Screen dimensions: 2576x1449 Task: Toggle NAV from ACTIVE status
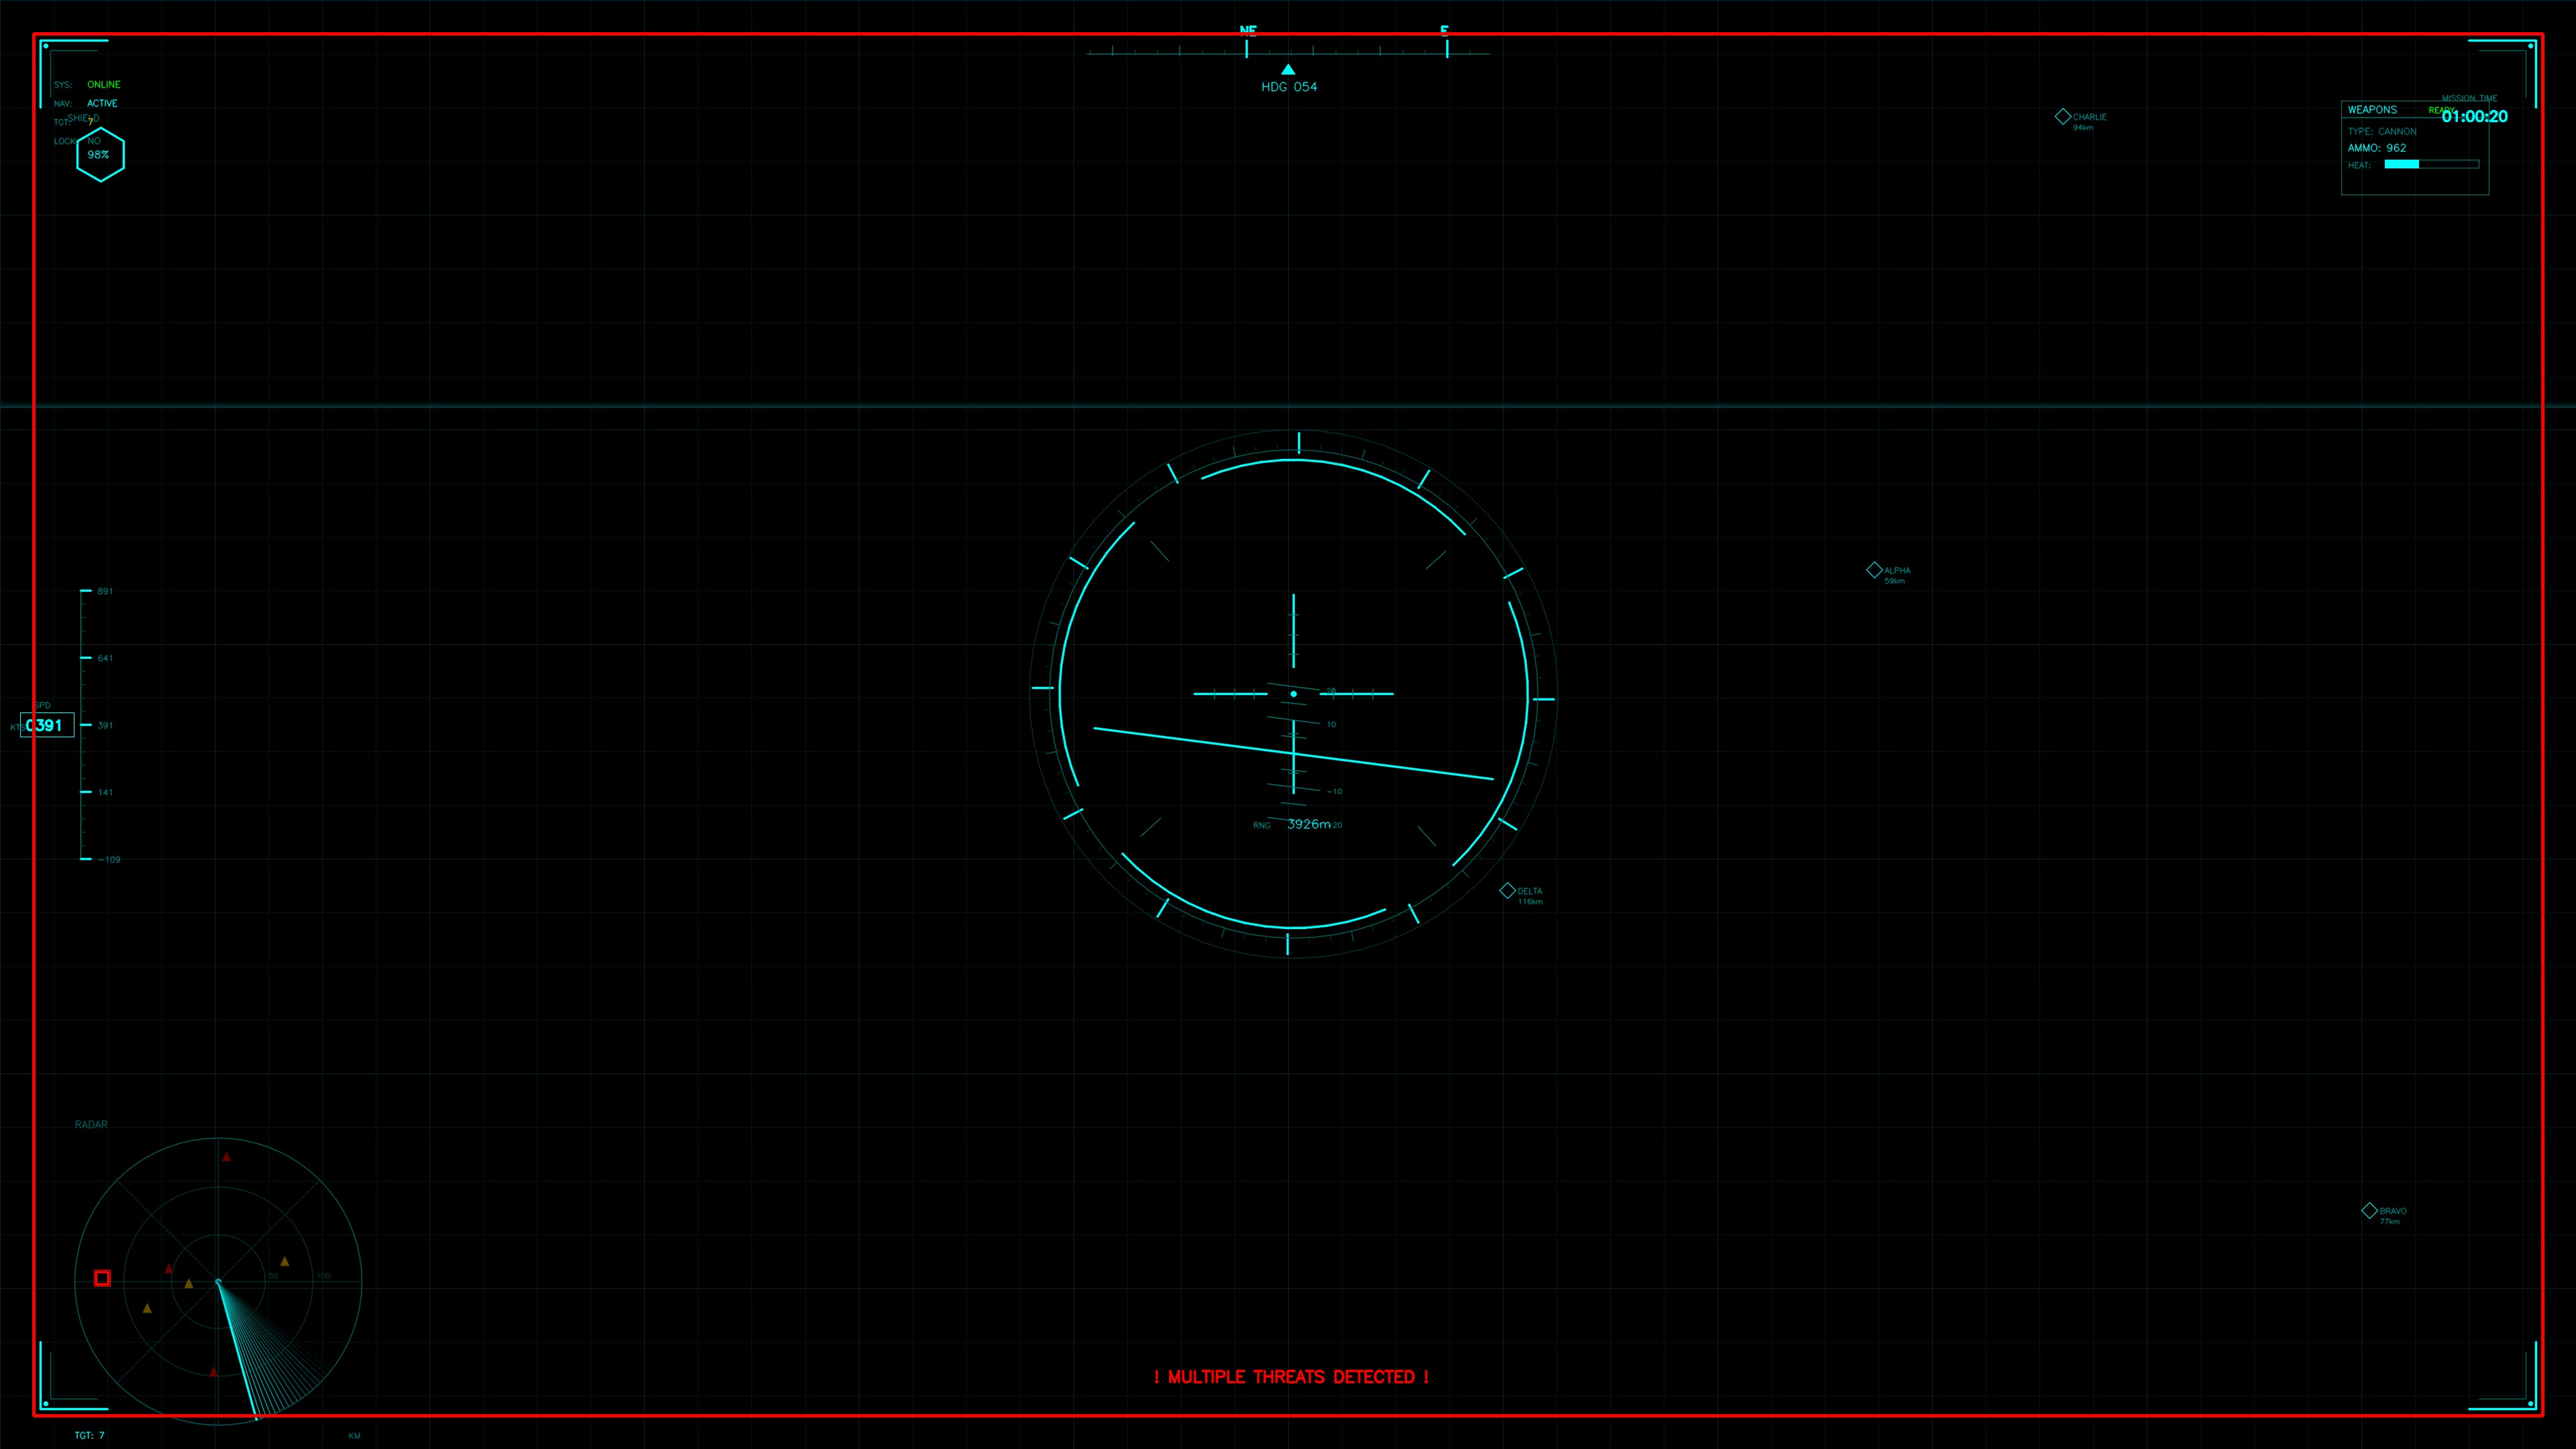(102, 103)
